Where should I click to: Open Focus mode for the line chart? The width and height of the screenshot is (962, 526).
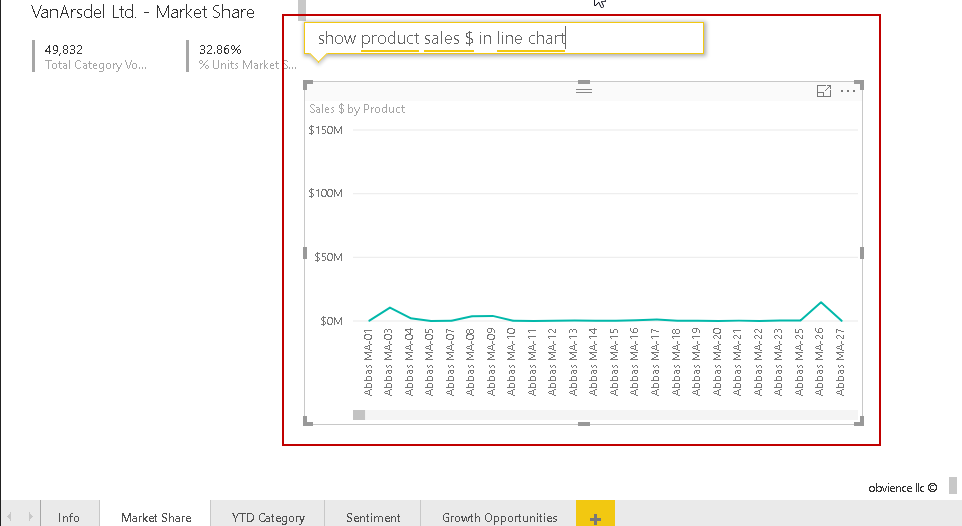824,91
